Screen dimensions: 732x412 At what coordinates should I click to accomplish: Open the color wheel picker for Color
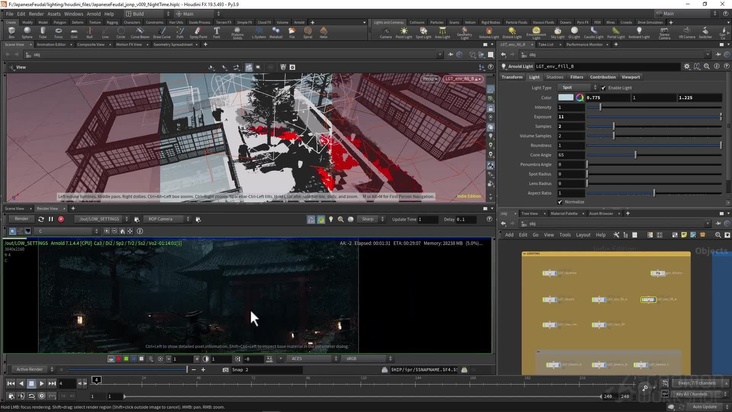[x=579, y=98]
